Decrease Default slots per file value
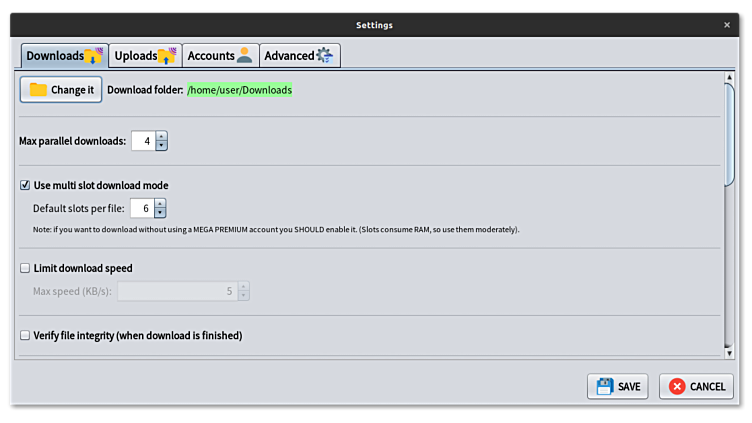752x423 pixels. (160, 213)
